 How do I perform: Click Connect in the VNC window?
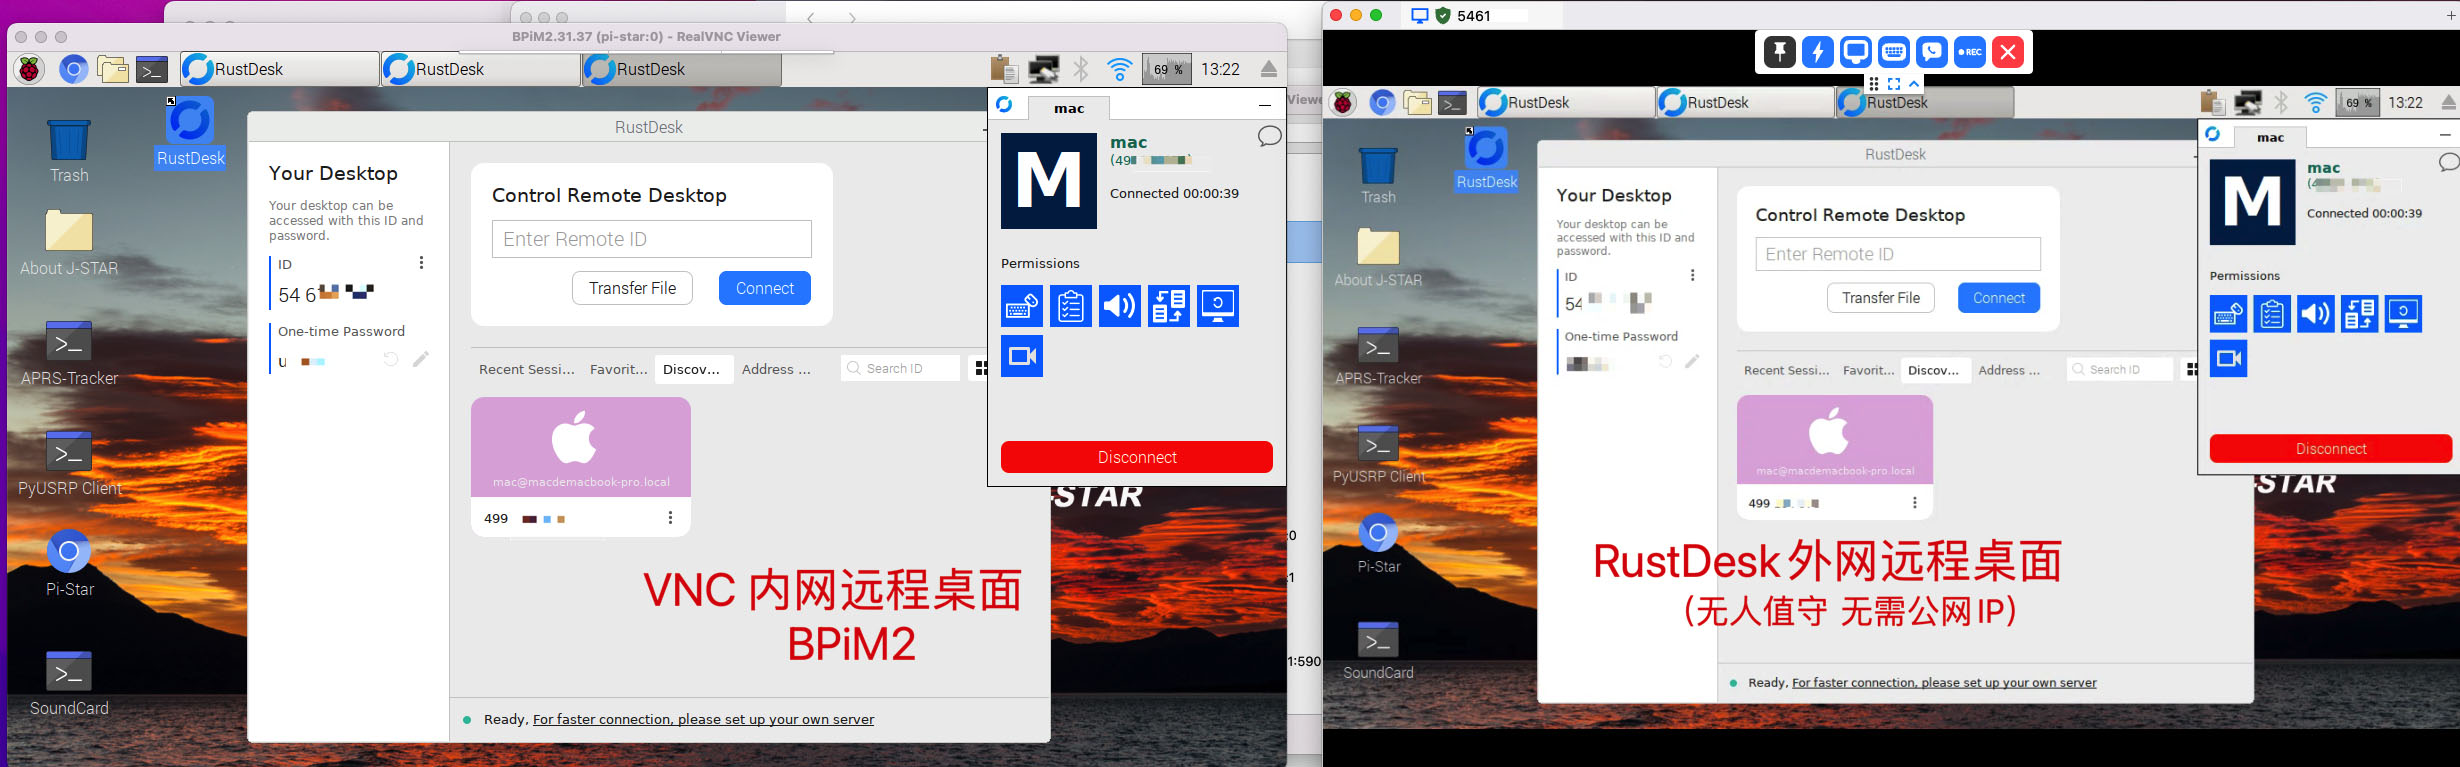click(x=765, y=288)
